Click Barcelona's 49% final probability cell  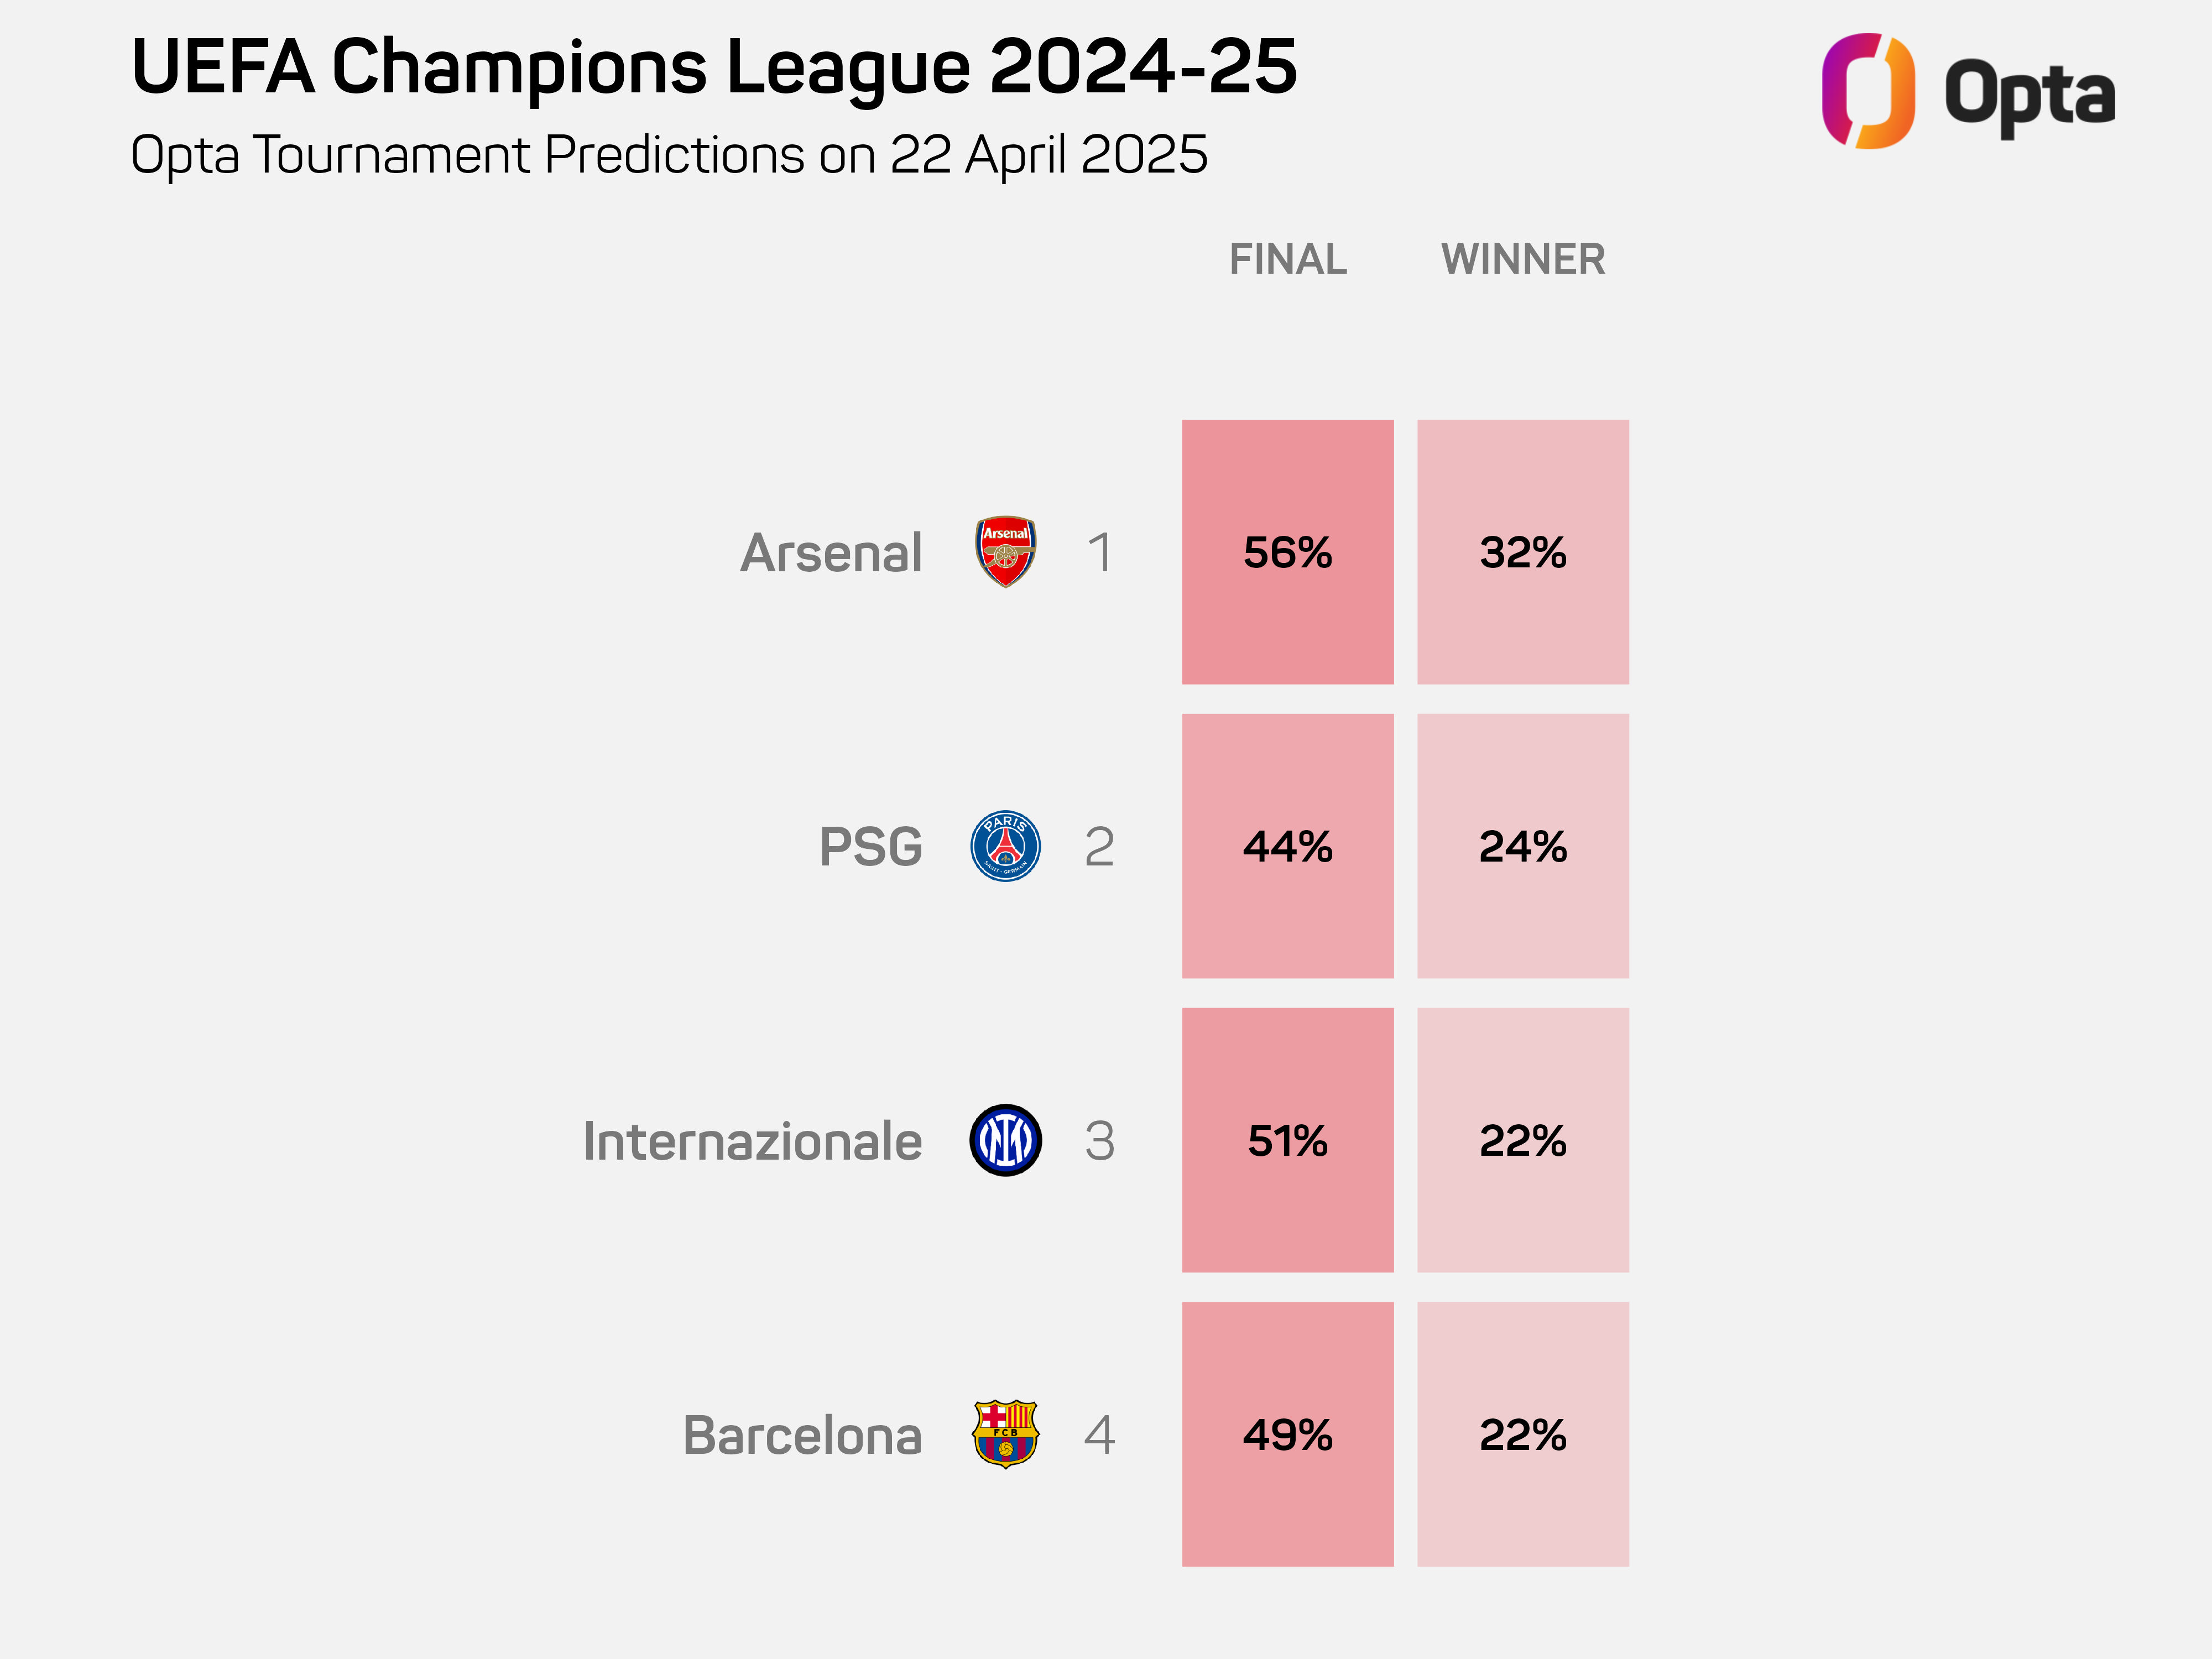click(x=1287, y=1434)
